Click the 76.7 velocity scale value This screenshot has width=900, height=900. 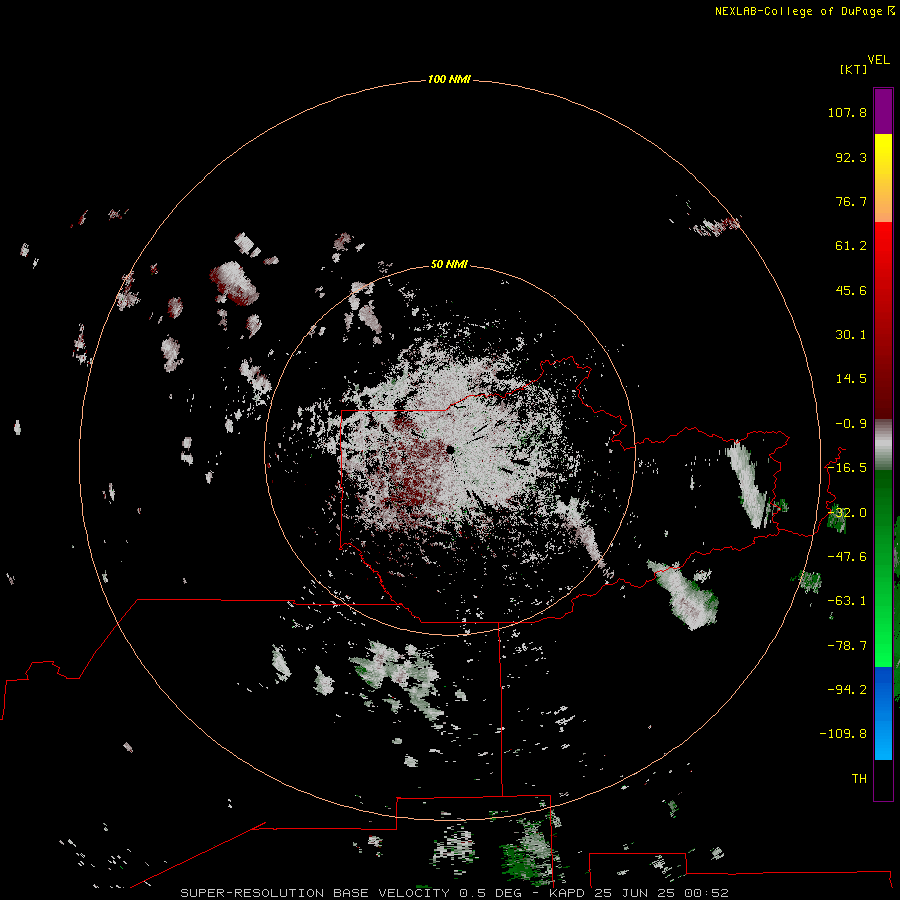pos(851,201)
